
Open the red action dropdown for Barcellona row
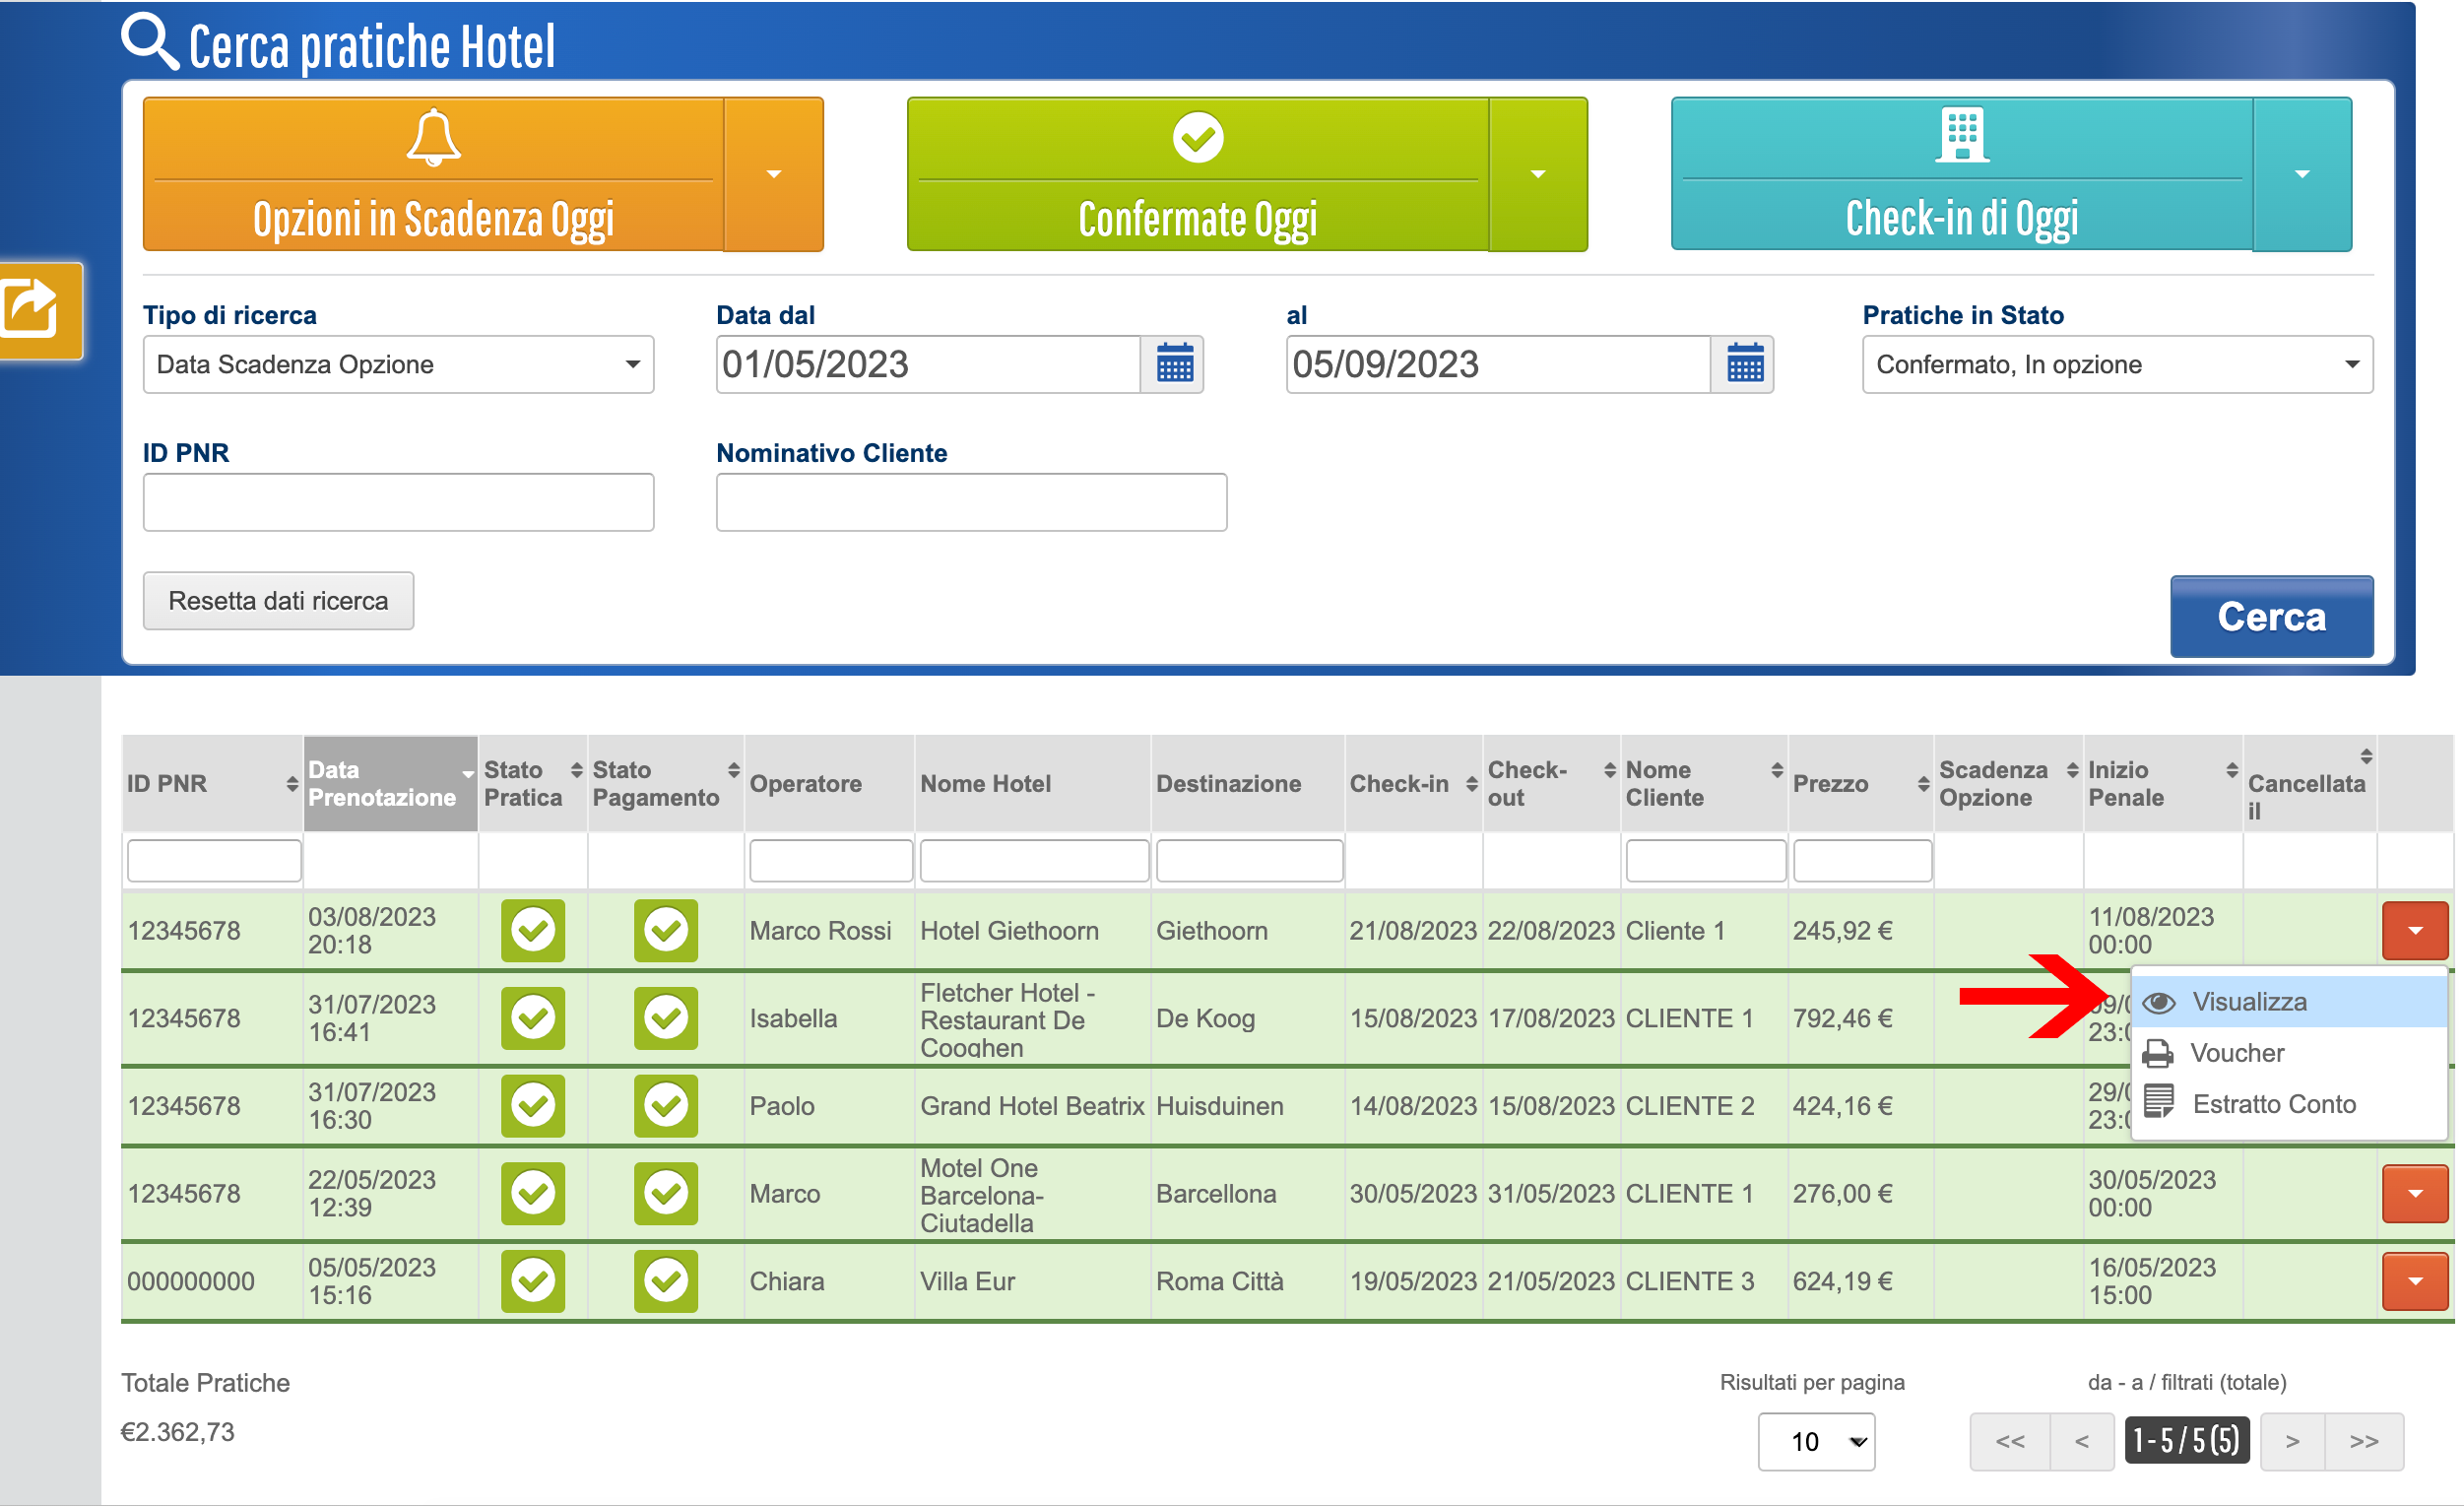click(2414, 1193)
